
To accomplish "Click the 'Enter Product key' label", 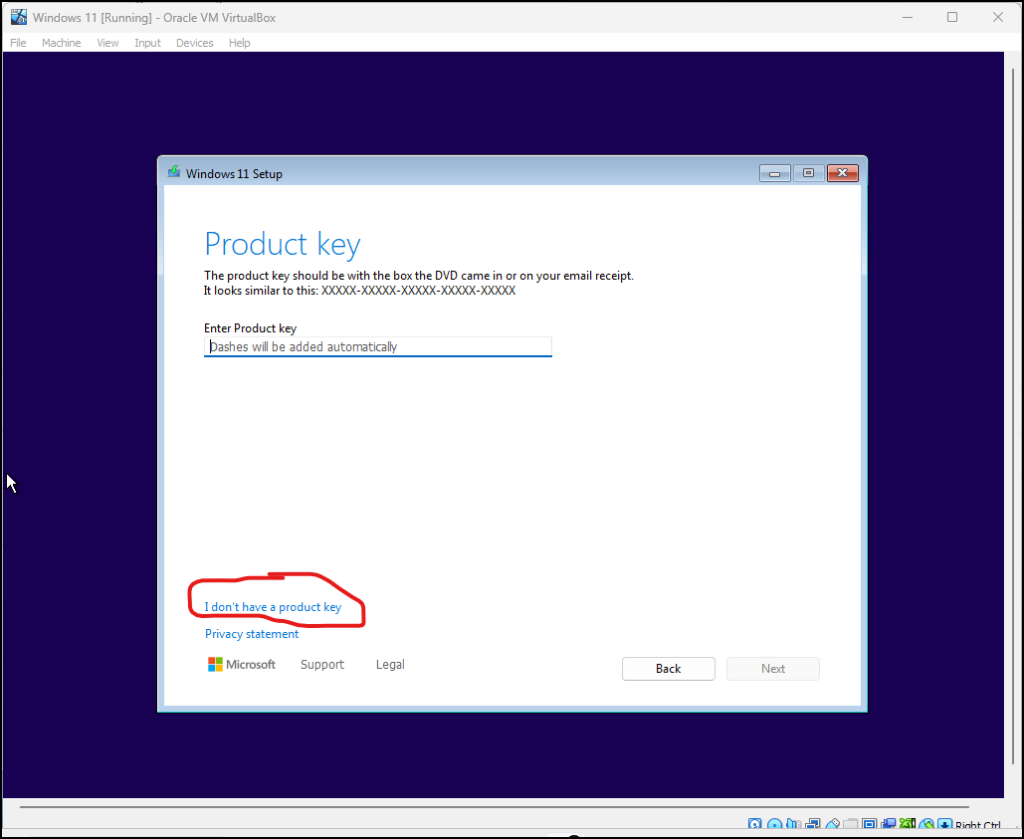I will 250,328.
